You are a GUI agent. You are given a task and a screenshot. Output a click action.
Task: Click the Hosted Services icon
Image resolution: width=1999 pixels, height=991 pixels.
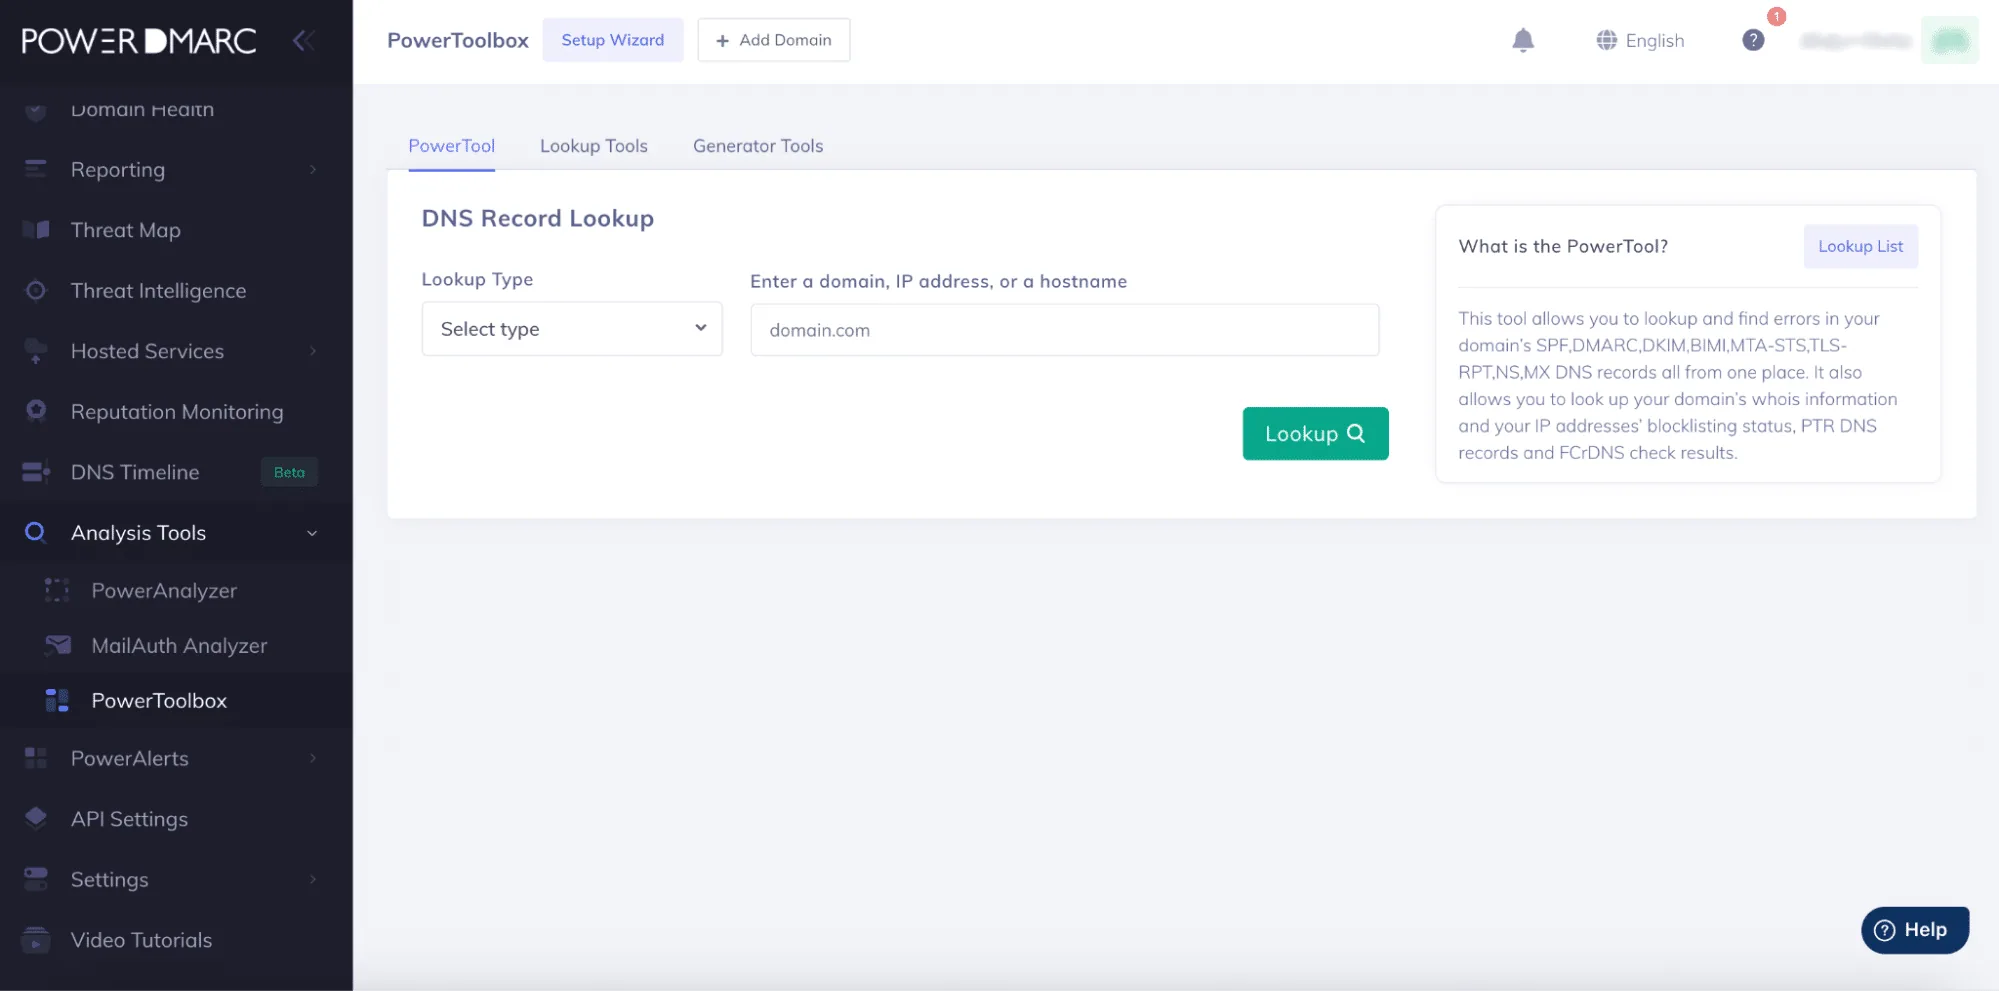coord(36,351)
